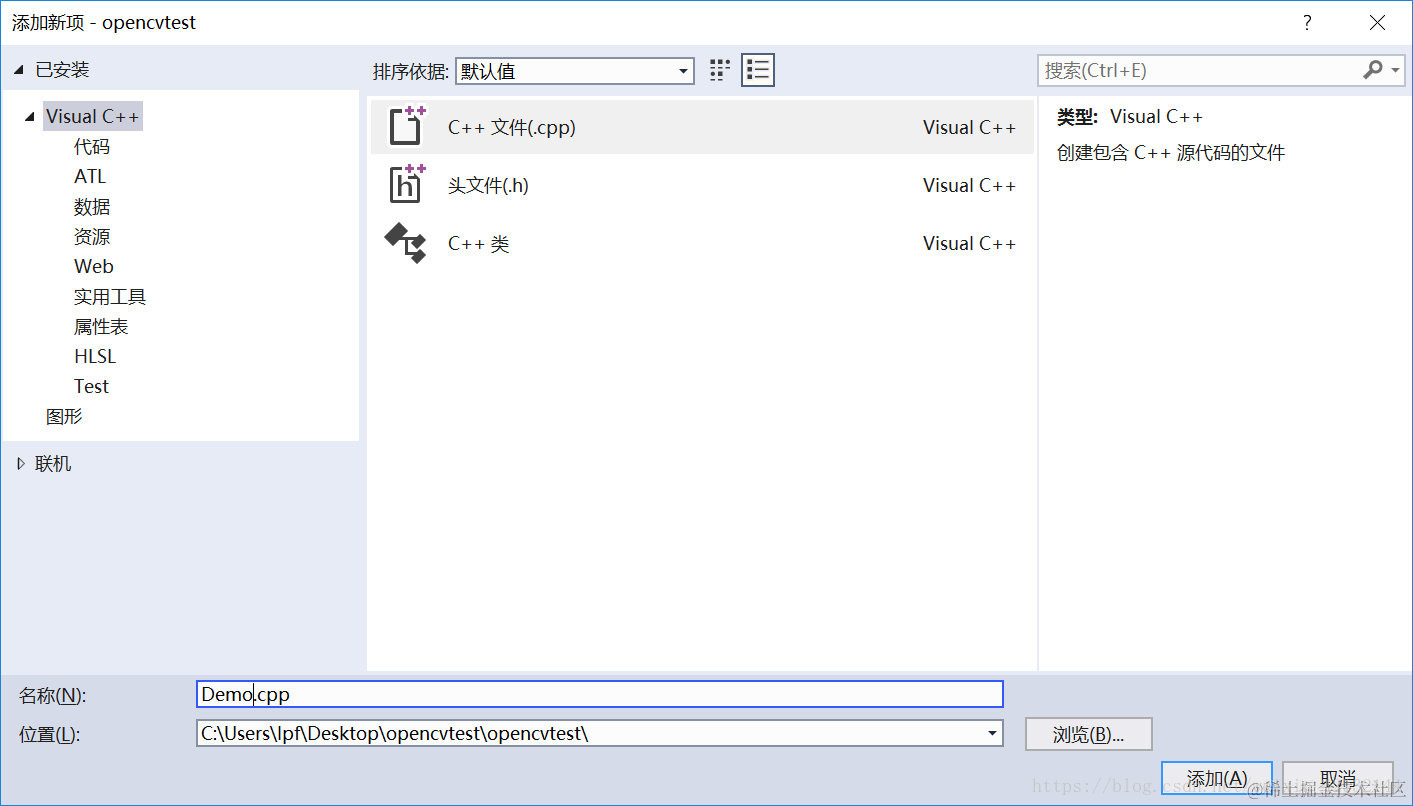Click the 浏览(B)... button
This screenshot has height=806, width=1413.
click(1089, 734)
